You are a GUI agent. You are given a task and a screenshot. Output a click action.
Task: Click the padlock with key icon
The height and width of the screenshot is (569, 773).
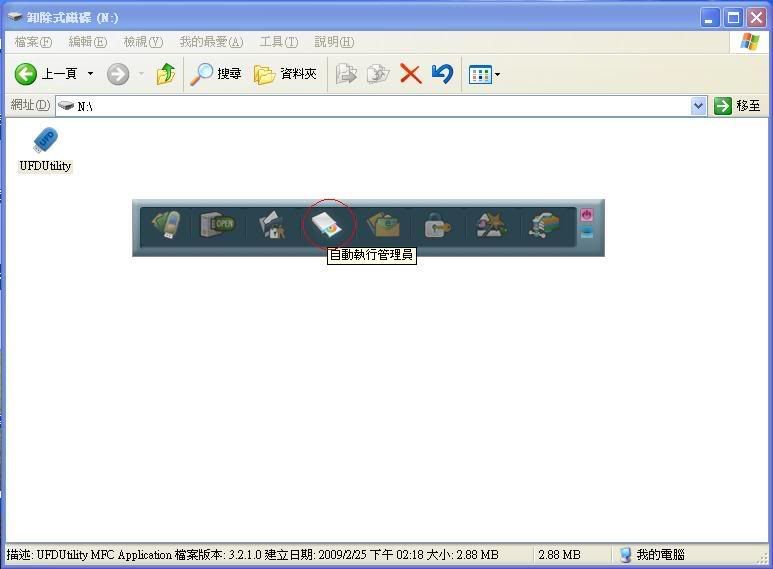436,226
